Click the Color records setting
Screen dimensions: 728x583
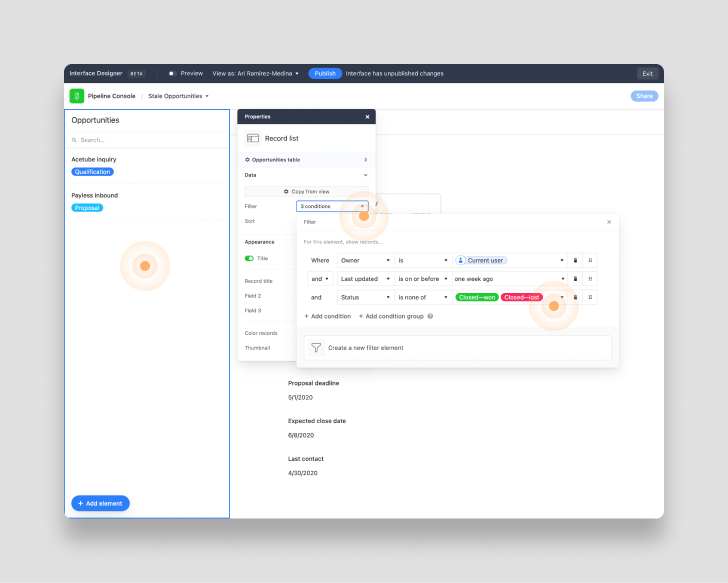point(261,333)
